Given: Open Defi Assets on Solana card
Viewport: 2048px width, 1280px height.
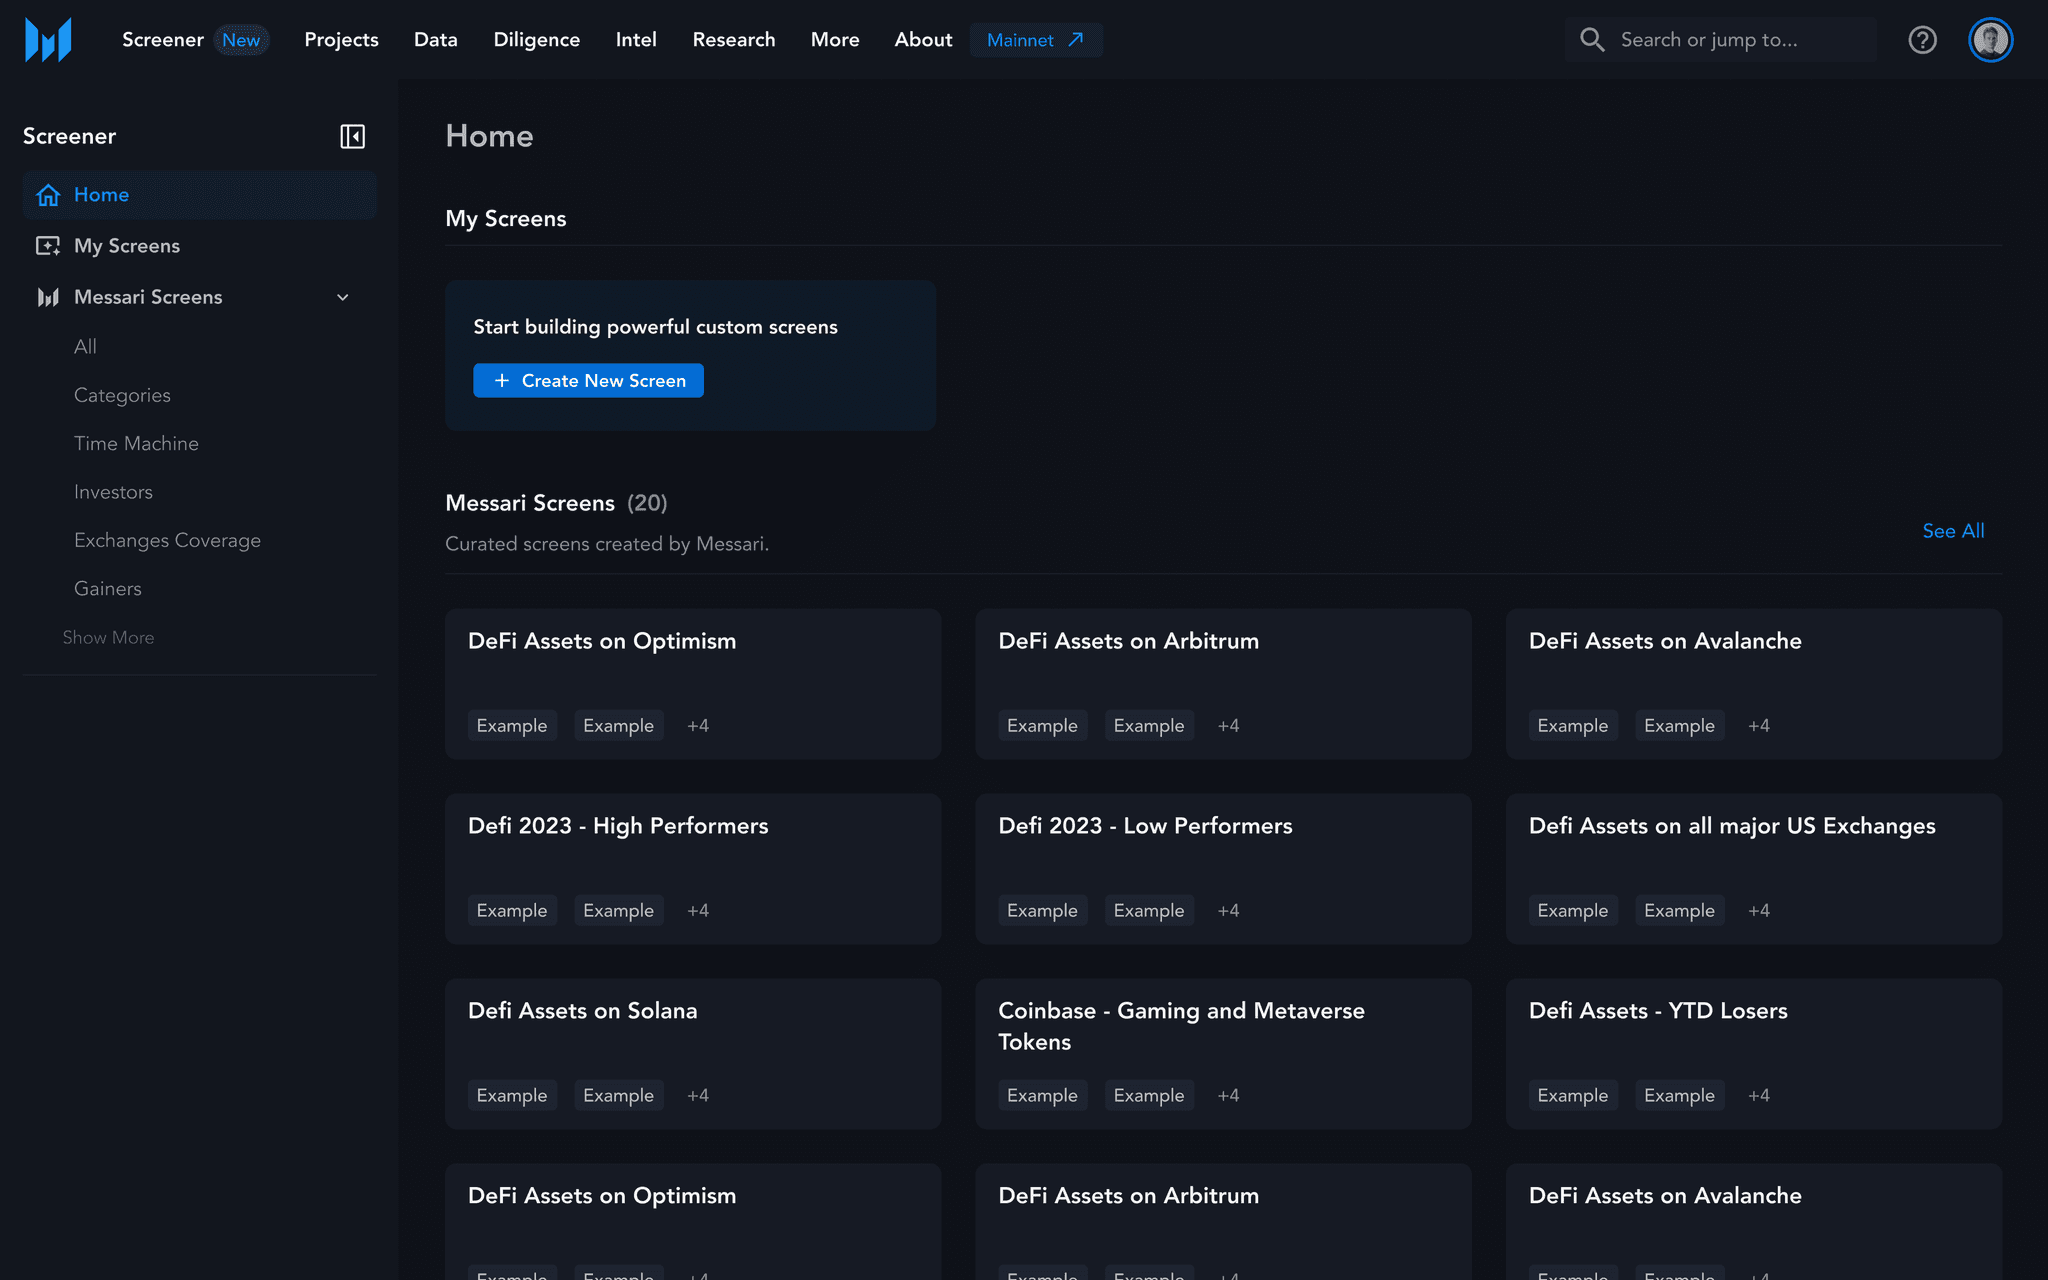Looking at the screenshot, I should coord(693,1054).
